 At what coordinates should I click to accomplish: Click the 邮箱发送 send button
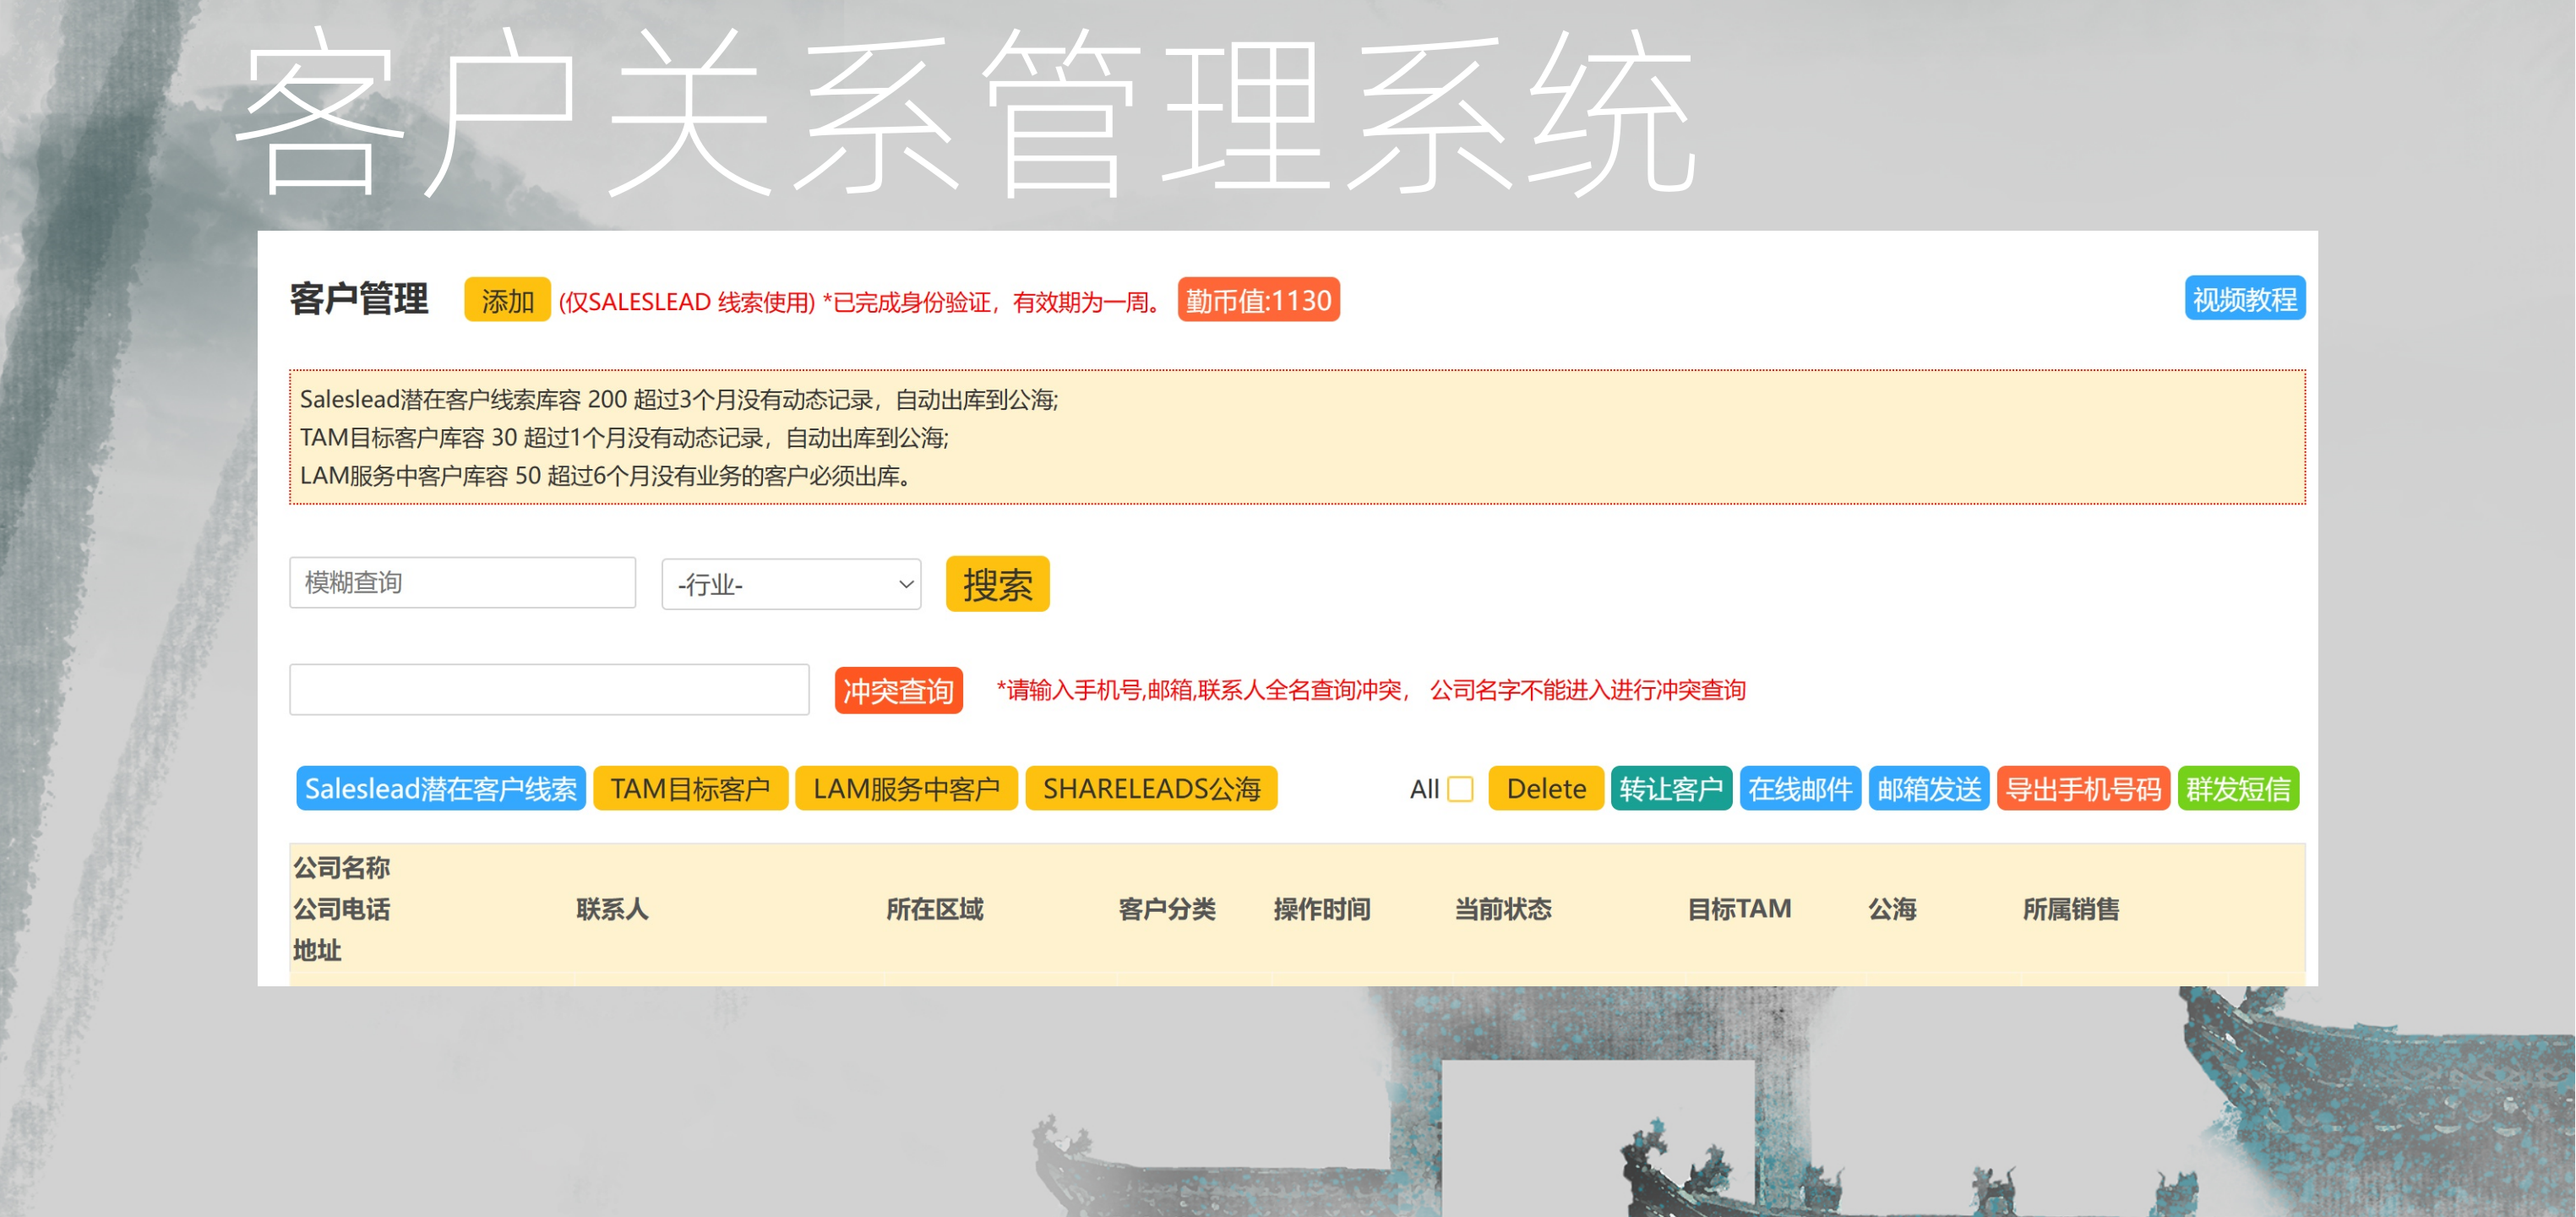[1927, 789]
